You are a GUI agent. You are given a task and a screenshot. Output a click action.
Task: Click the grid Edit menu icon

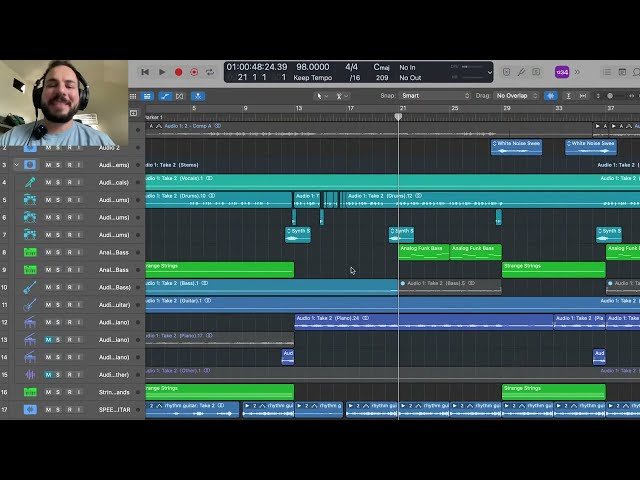(x=133, y=96)
